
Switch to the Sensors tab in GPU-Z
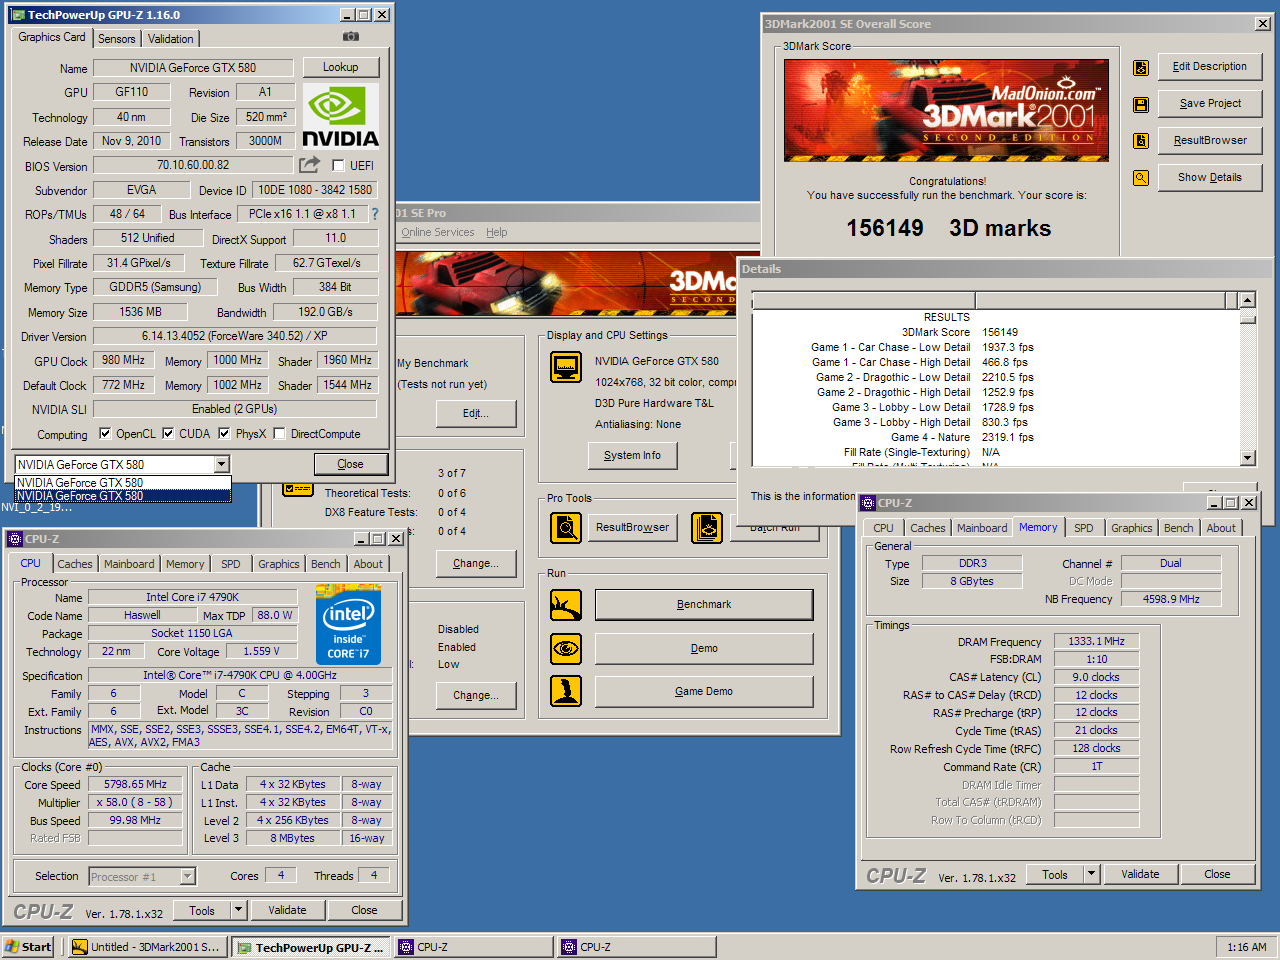pos(117,39)
